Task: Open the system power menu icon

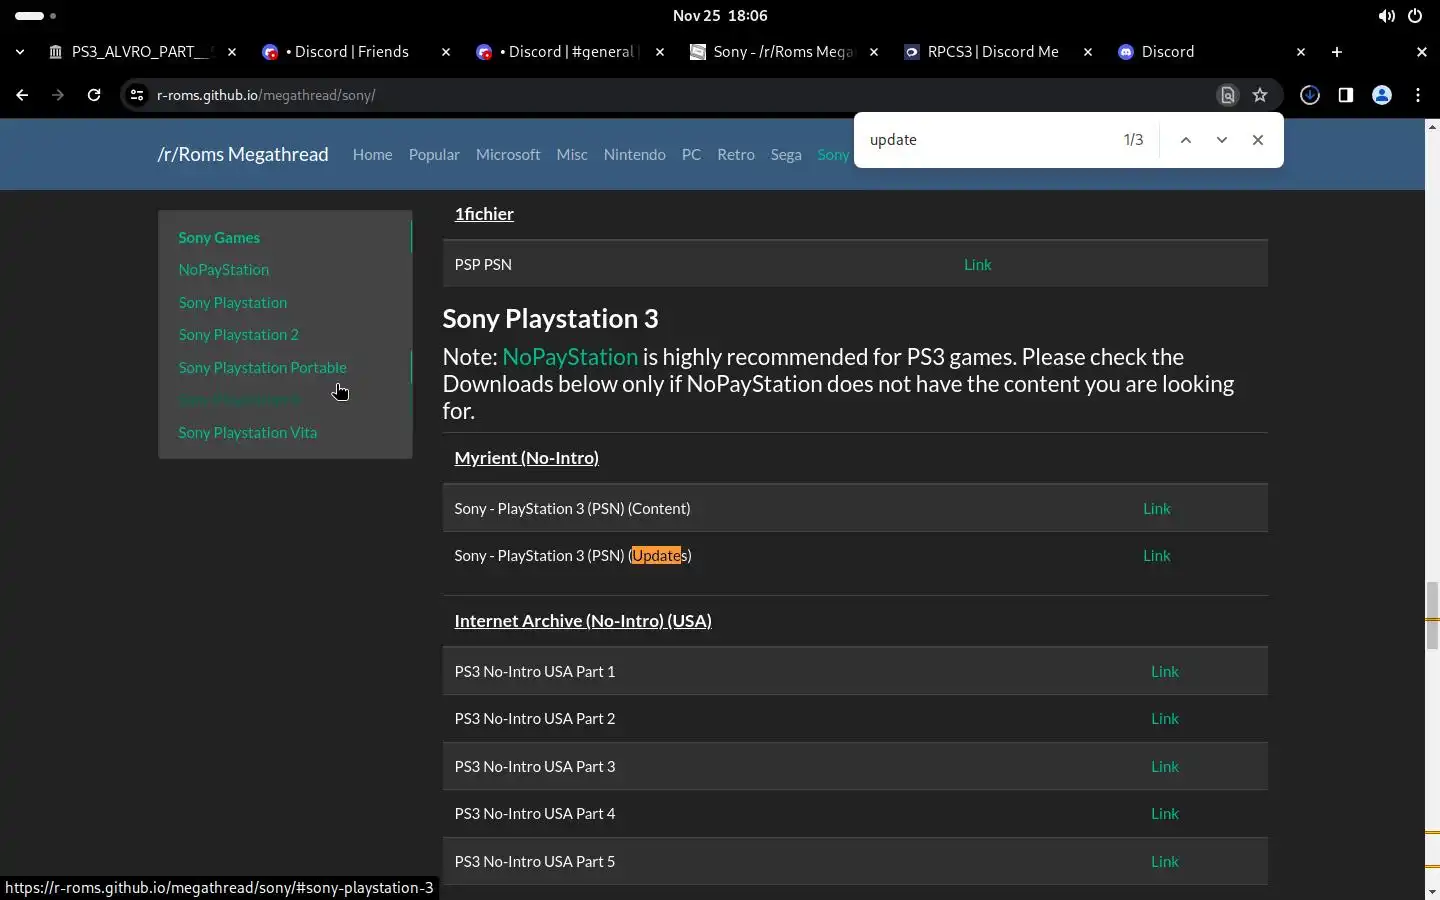Action: (x=1415, y=16)
